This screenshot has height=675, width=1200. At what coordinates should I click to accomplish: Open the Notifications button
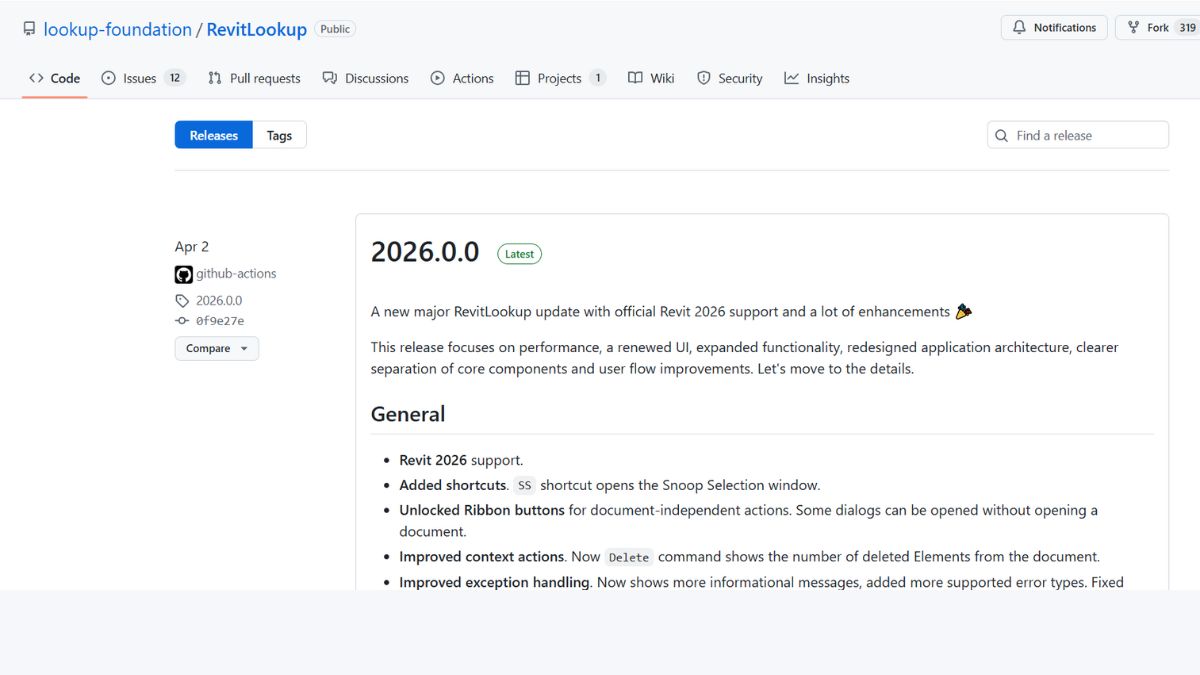(1054, 28)
